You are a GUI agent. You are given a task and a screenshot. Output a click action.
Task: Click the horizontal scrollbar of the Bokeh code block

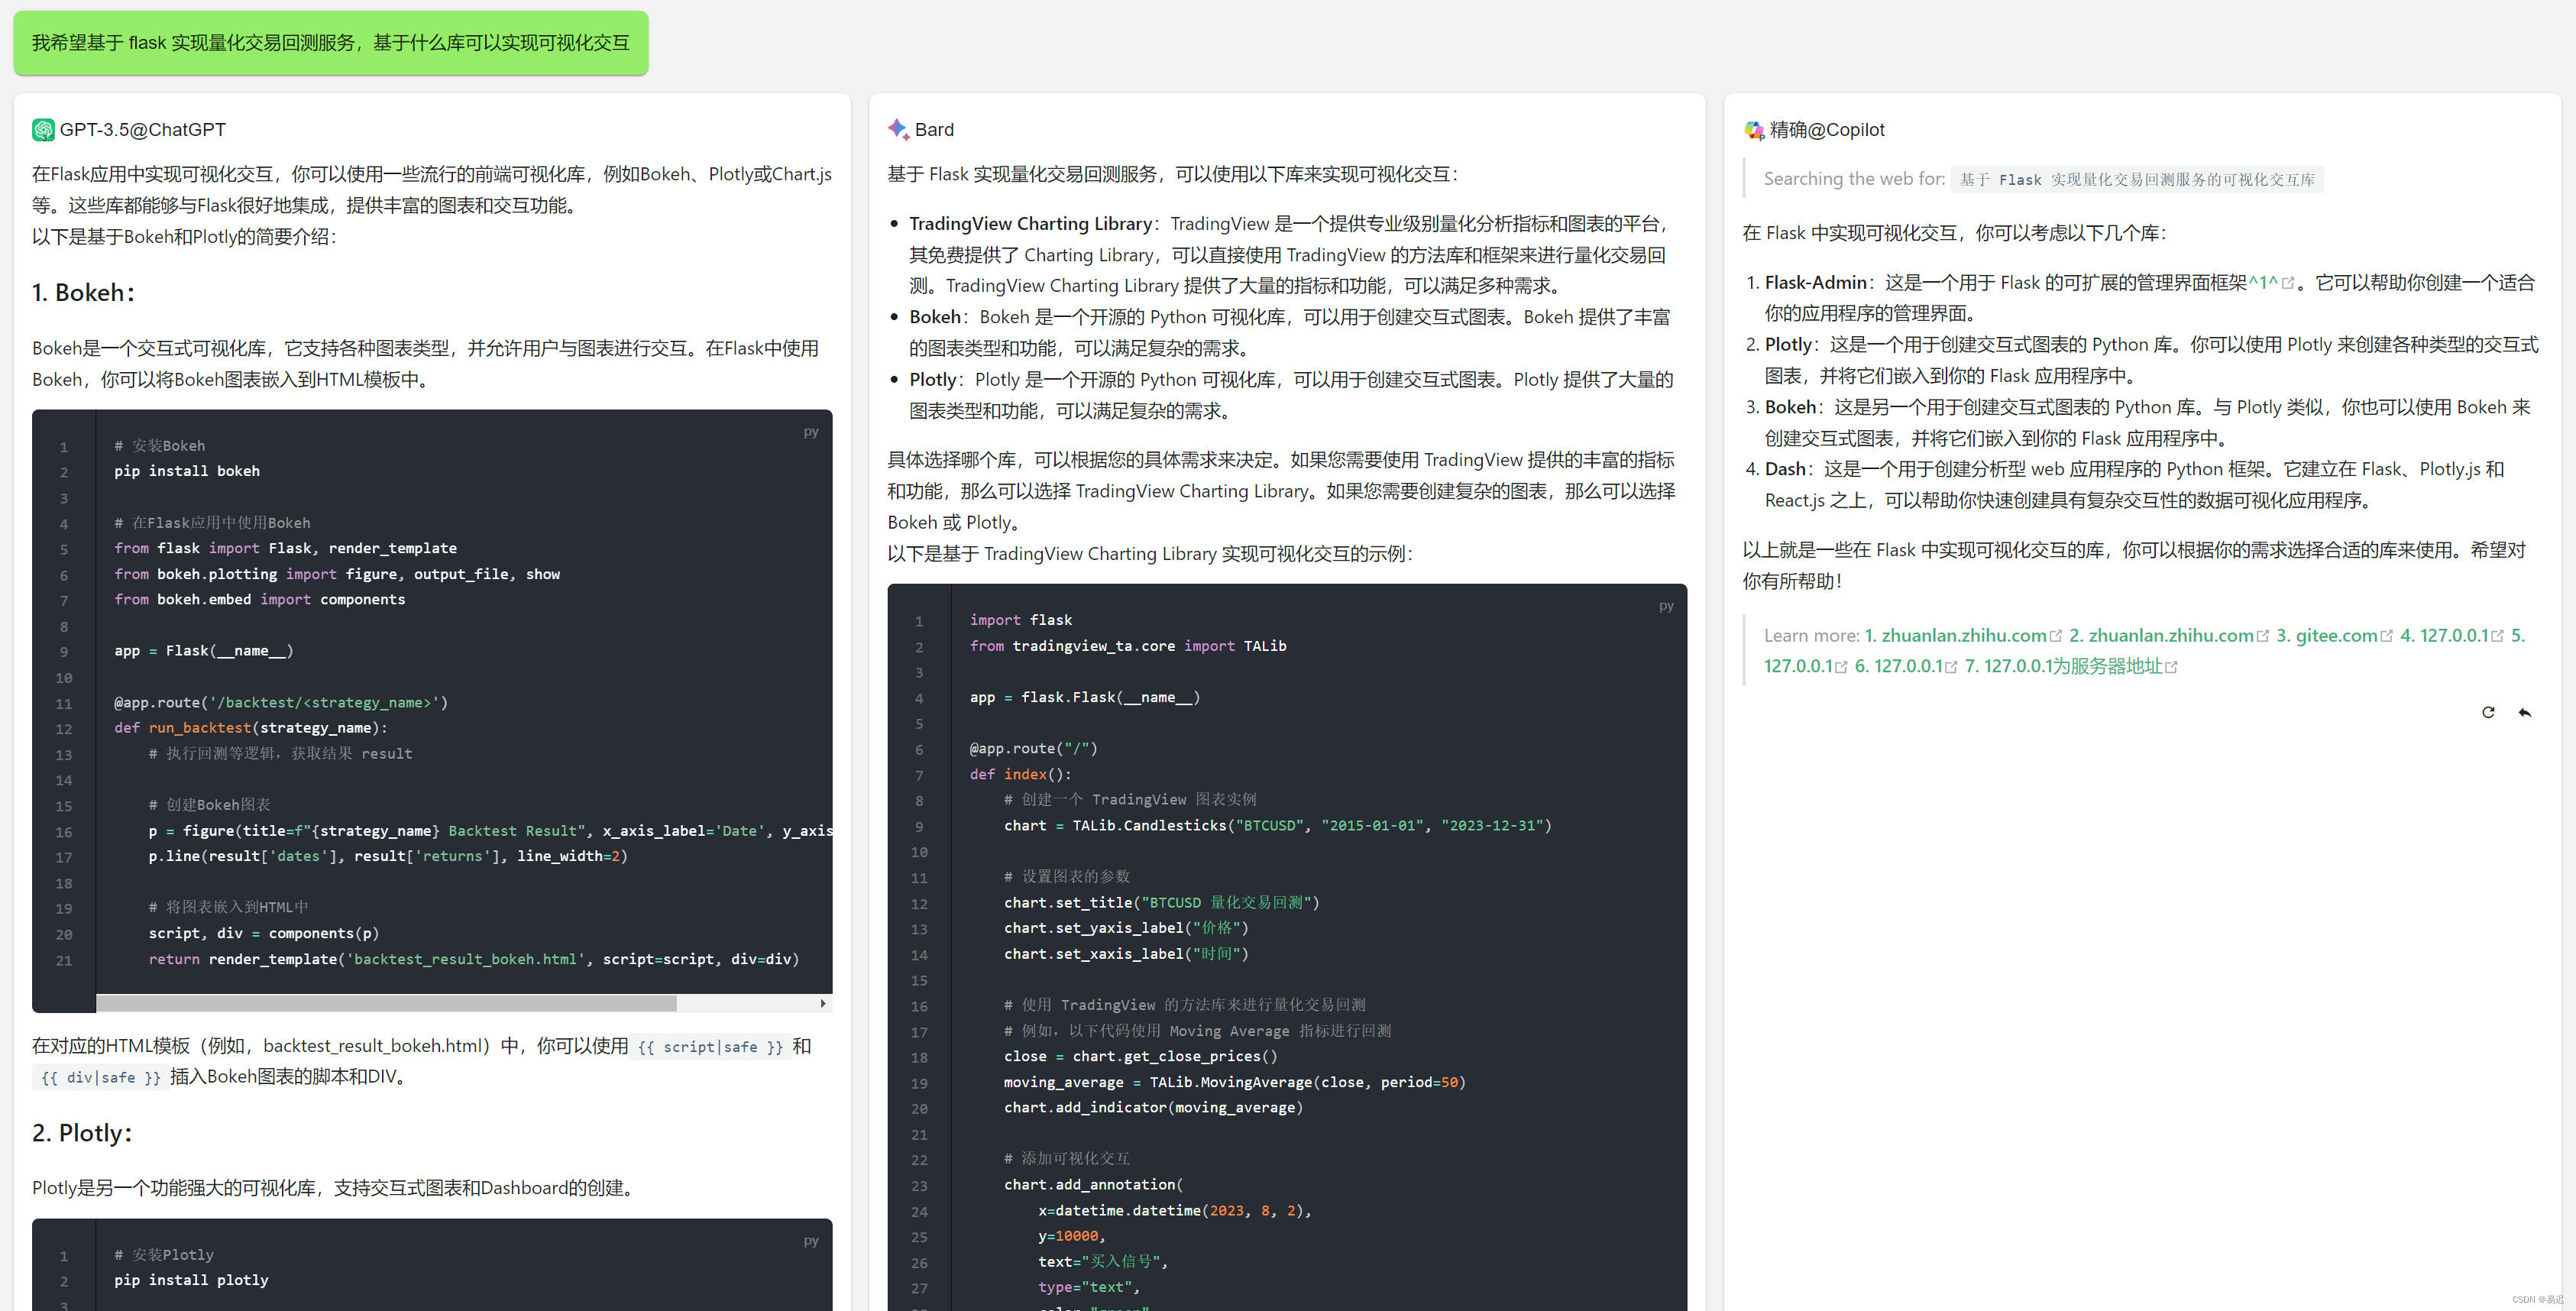[x=386, y=1003]
